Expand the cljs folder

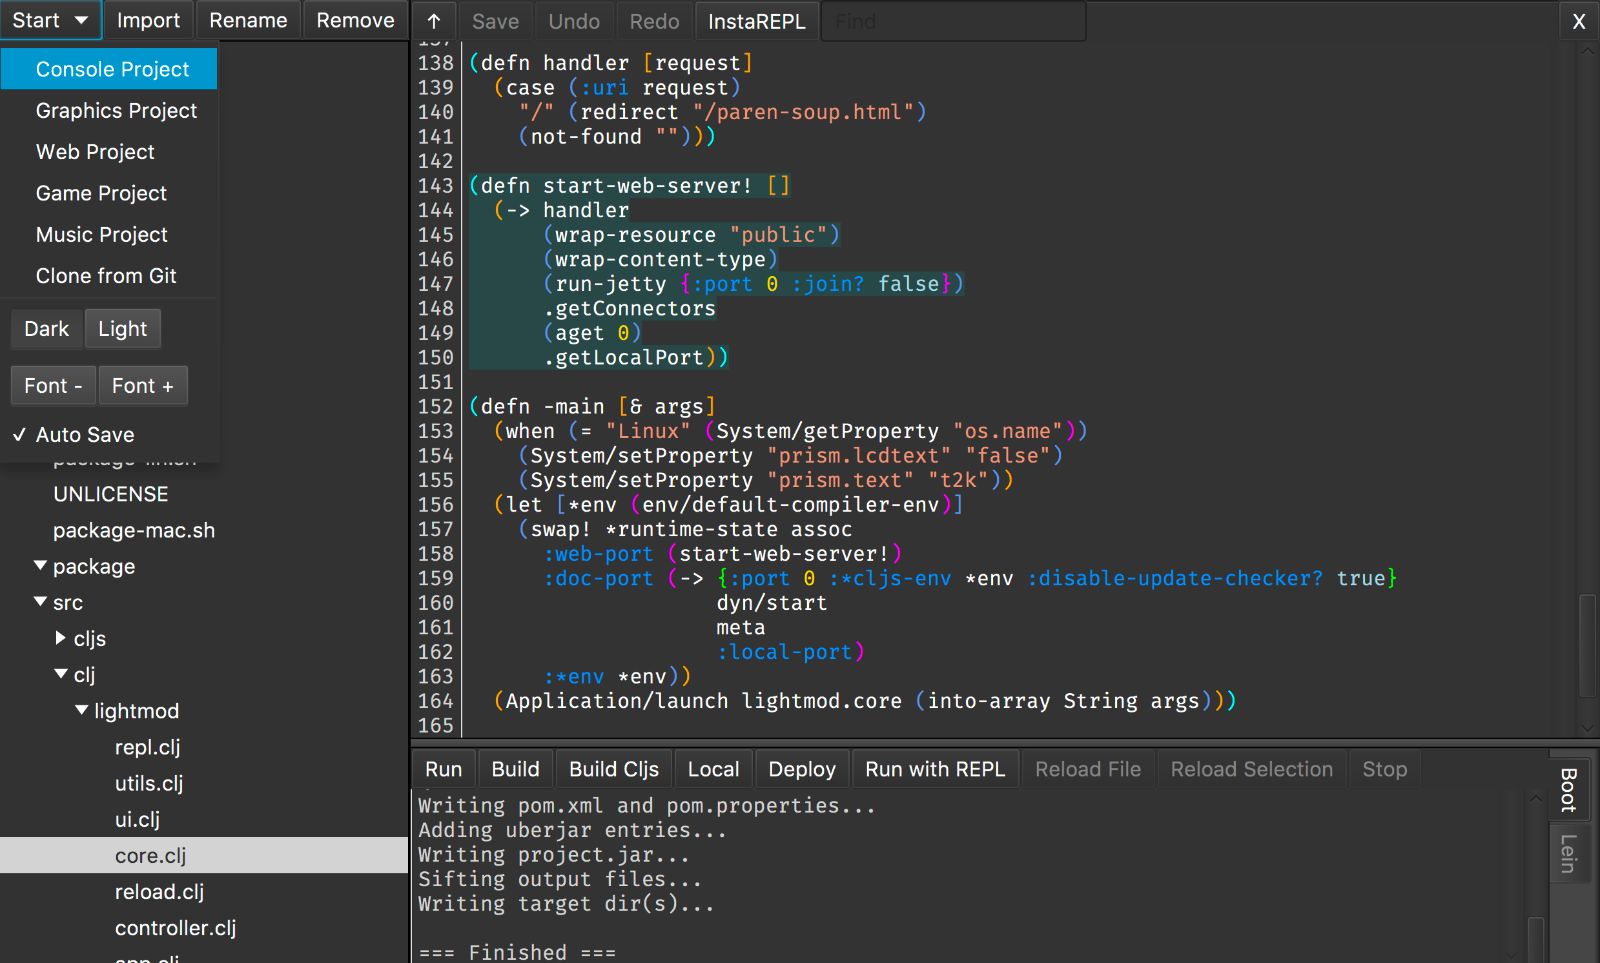(x=58, y=638)
